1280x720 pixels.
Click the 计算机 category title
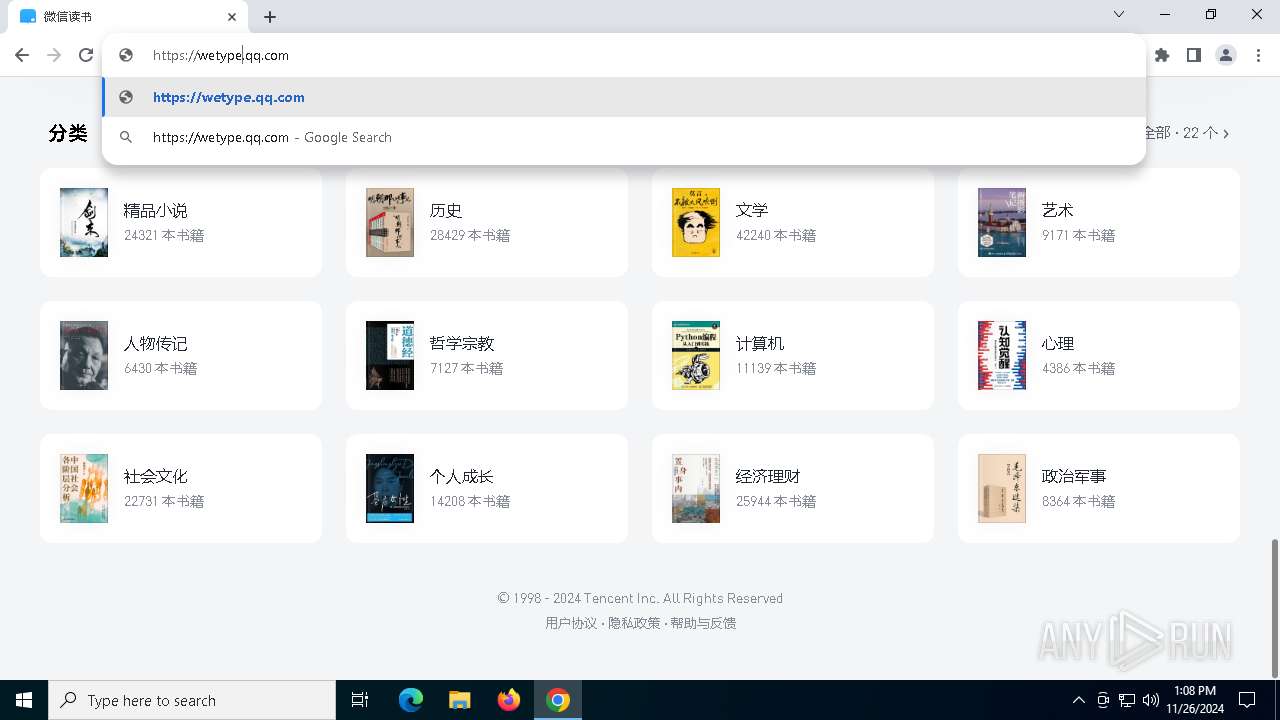tap(760, 344)
